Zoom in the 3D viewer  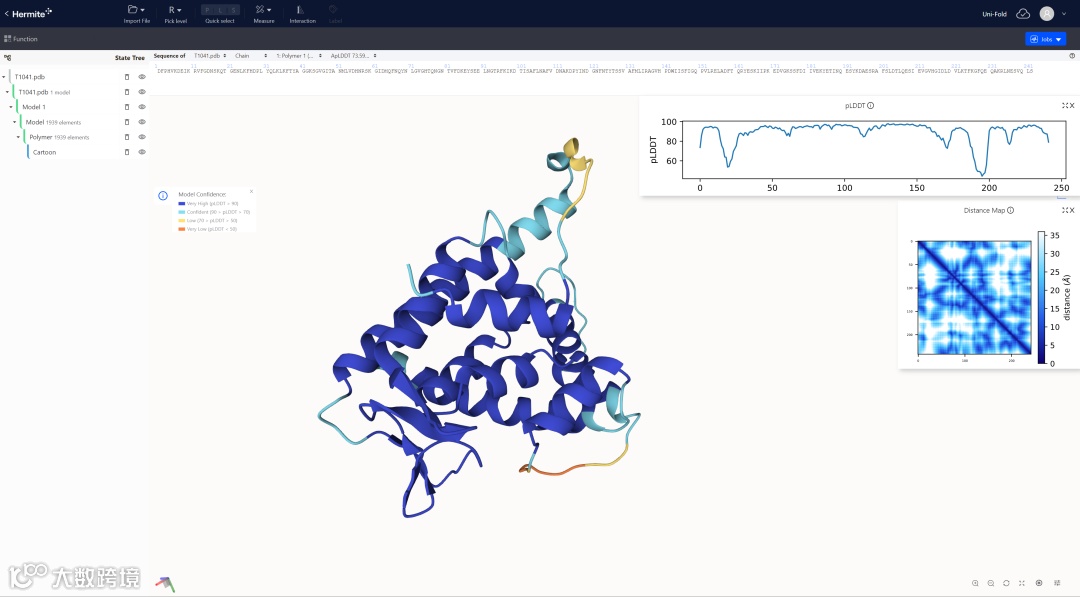(x=975, y=583)
